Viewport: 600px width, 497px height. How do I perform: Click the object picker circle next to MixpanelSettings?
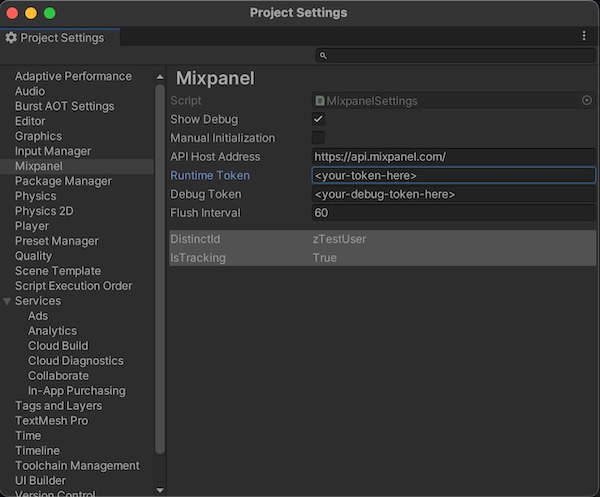(587, 101)
